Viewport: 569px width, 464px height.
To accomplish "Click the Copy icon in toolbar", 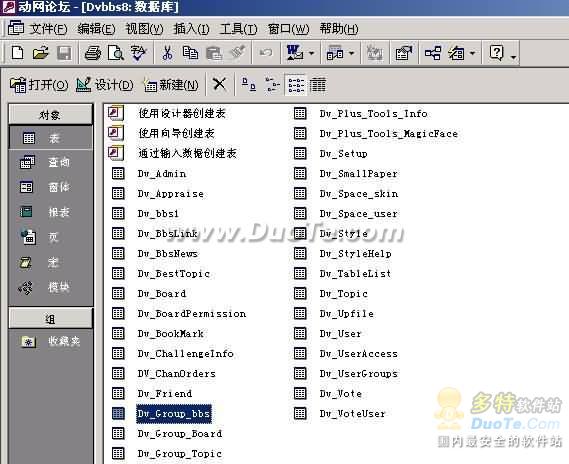I will pos(190,53).
